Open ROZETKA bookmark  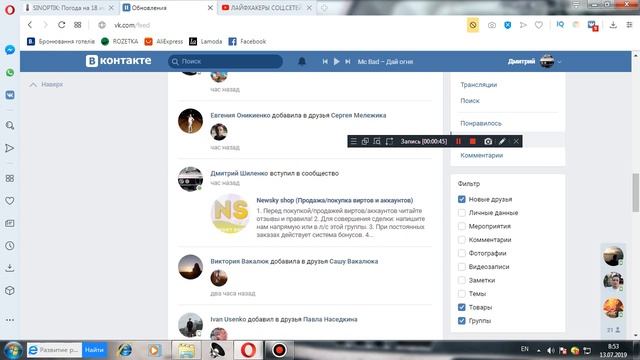tap(120, 41)
